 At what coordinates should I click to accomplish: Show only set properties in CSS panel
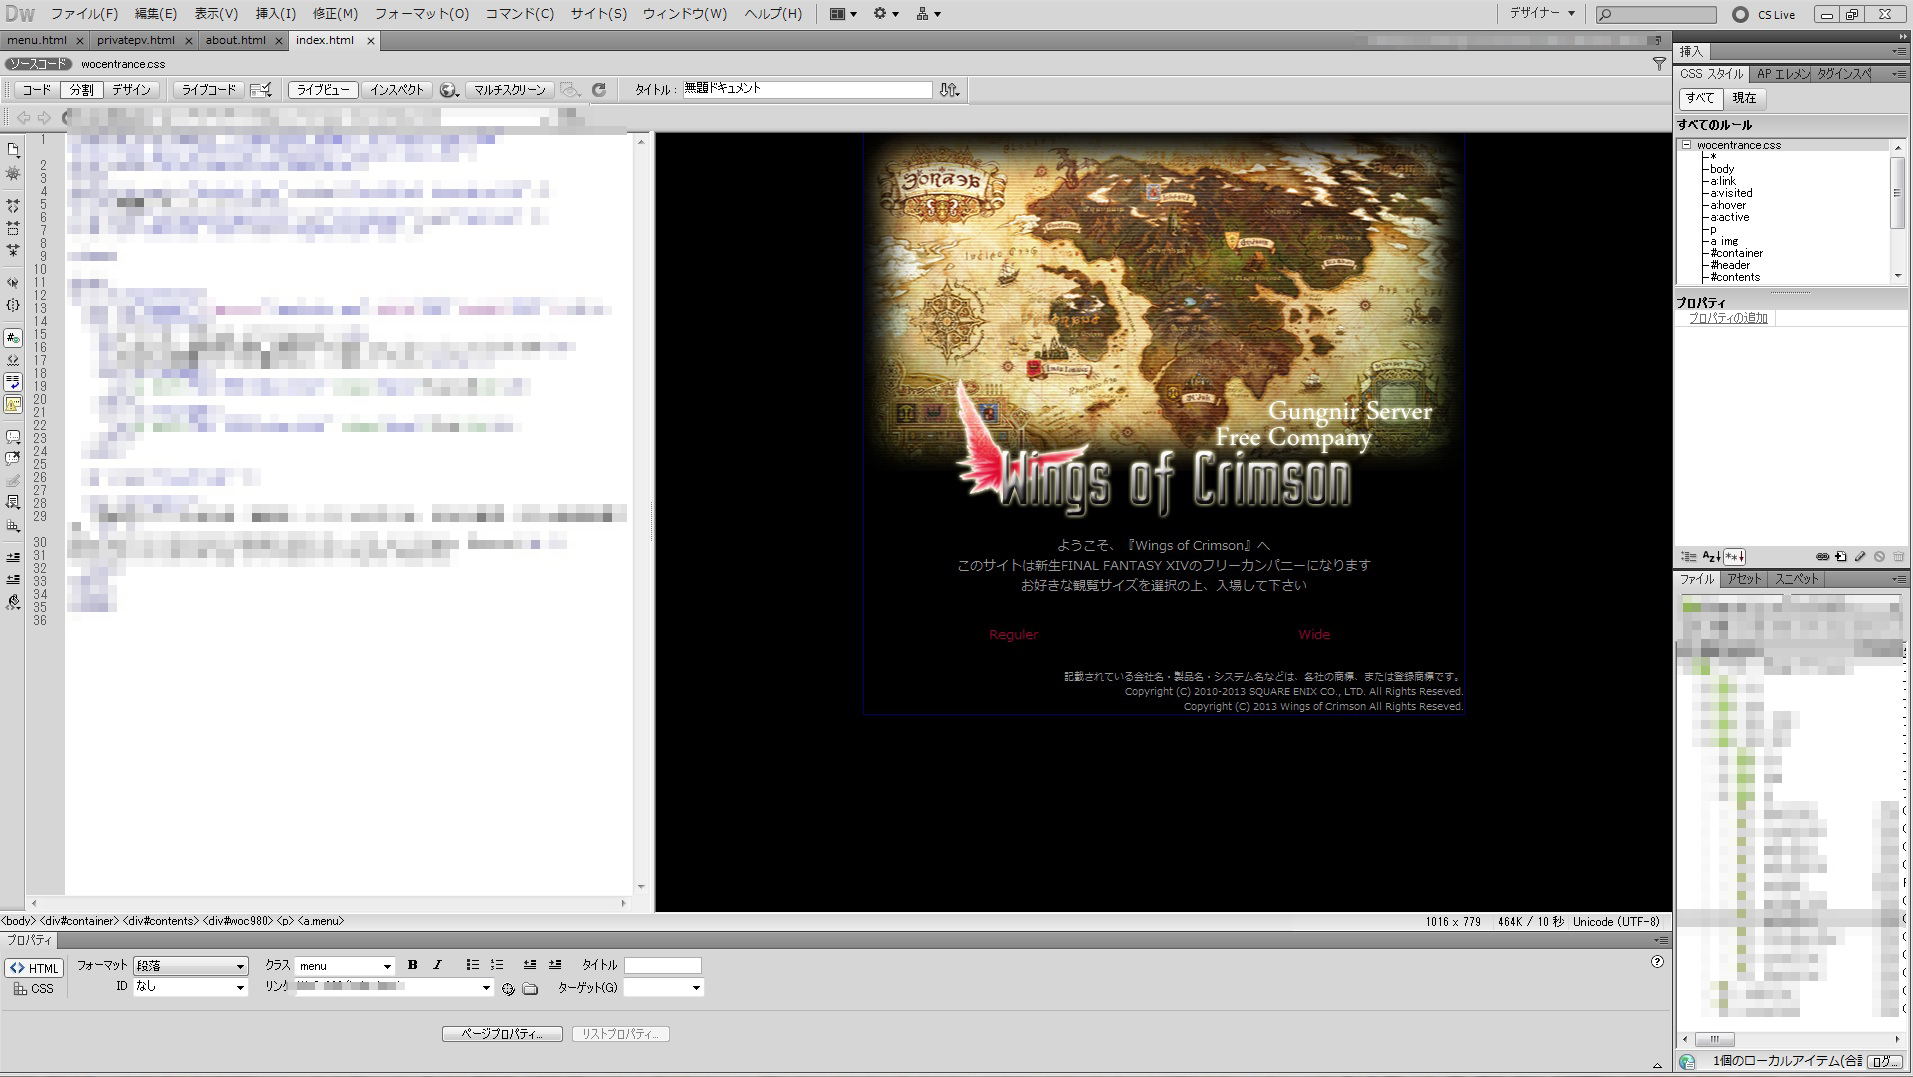pyautogui.click(x=1735, y=557)
